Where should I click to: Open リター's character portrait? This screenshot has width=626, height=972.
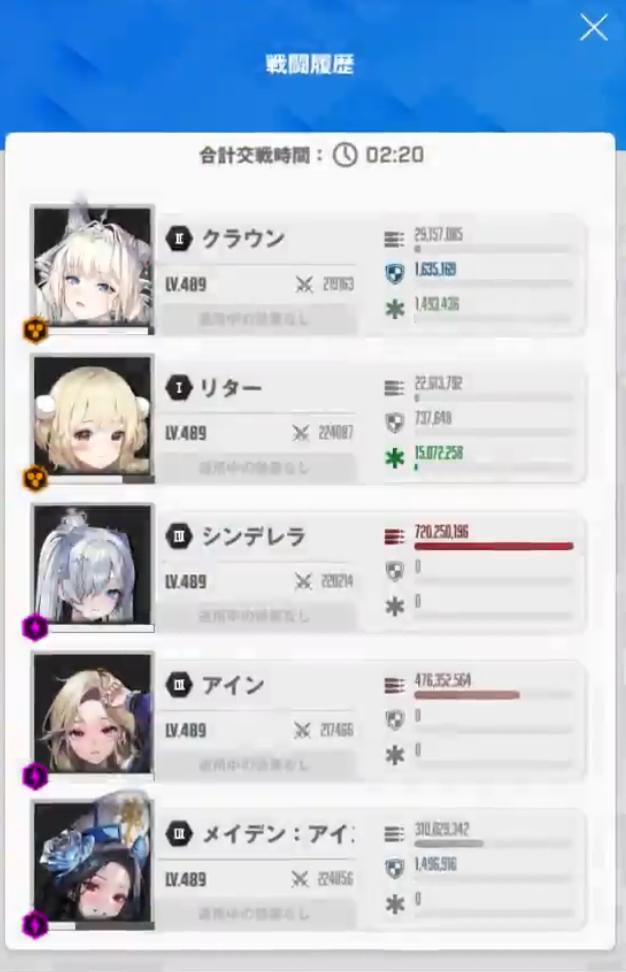point(93,417)
